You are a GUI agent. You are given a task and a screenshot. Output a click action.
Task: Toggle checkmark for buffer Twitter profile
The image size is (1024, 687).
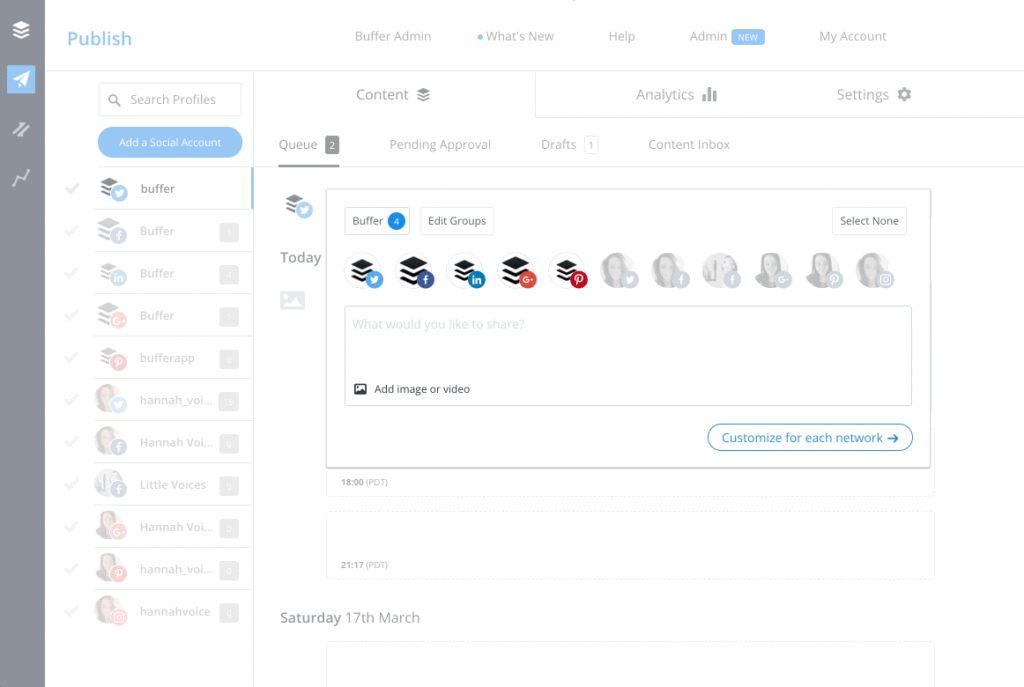tap(72, 189)
